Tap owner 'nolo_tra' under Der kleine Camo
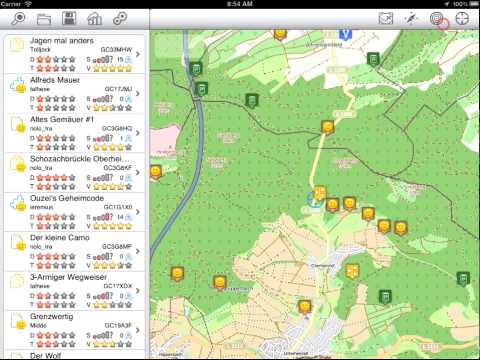The height and width of the screenshot is (360, 480). 41,247
